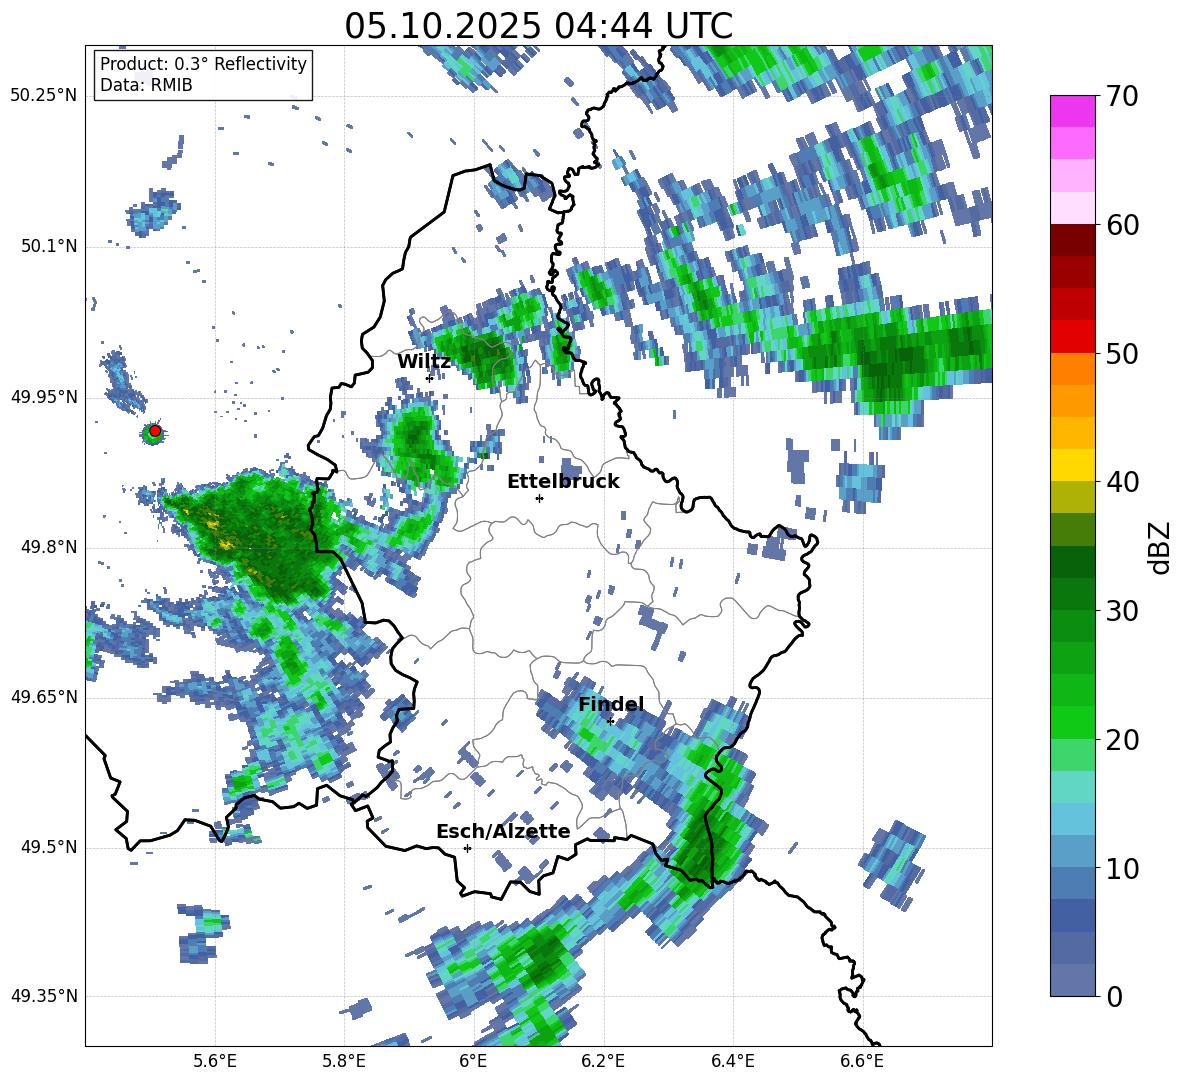Click the Ettelbruck city label

(x=563, y=482)
